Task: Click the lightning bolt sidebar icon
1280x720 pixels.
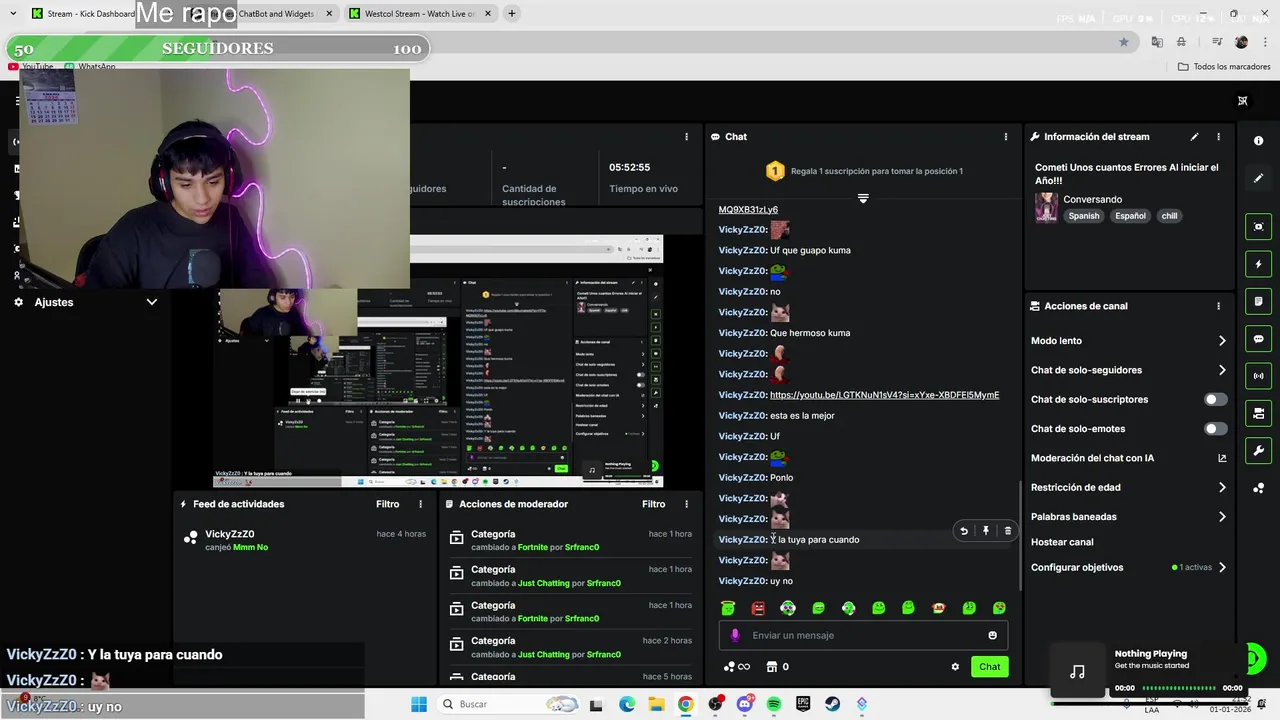Action: [1258, 264]
